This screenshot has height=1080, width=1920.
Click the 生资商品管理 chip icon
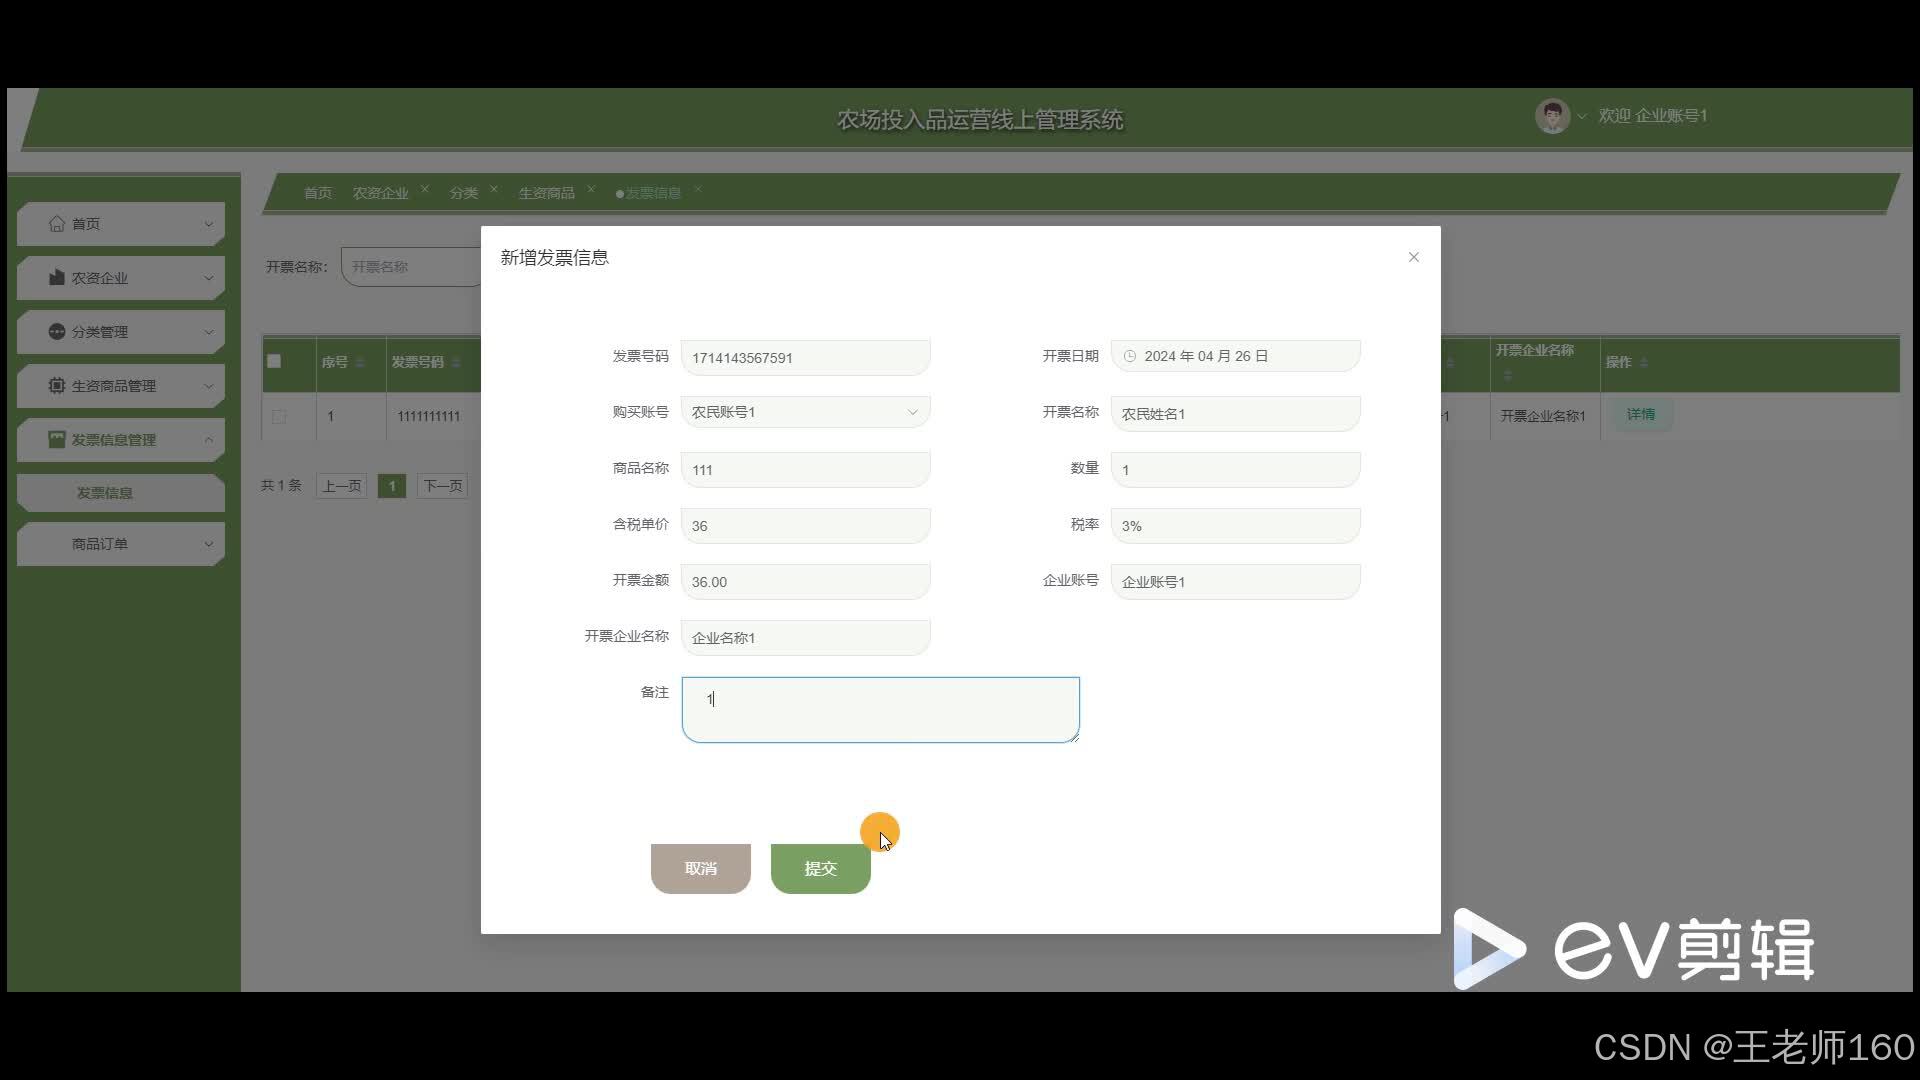(x=57, y=385)
